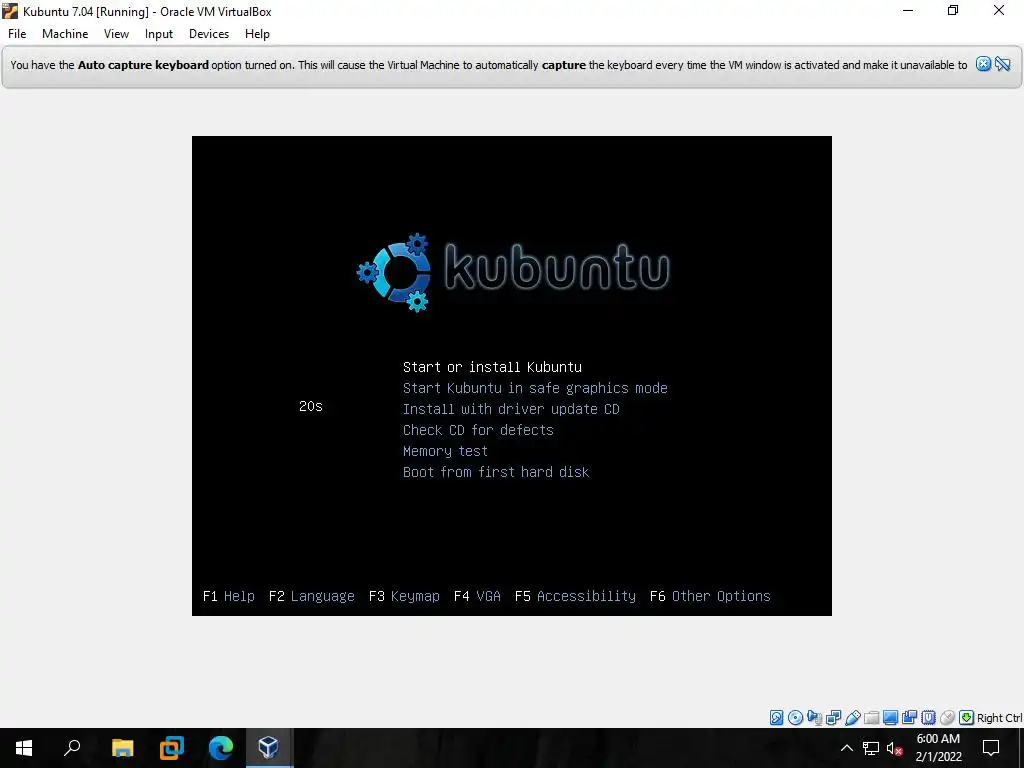Click the CPU virtualization status icon
1024x768 pixels.
928,718
